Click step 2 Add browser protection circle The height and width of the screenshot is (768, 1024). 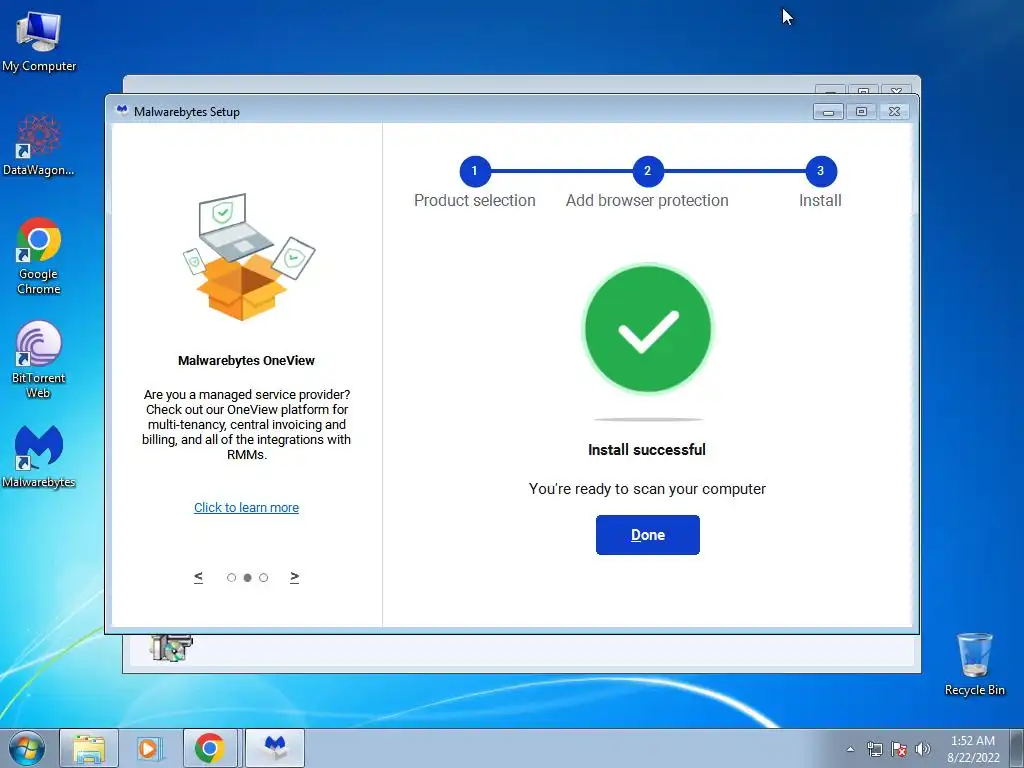coord(648,171)
